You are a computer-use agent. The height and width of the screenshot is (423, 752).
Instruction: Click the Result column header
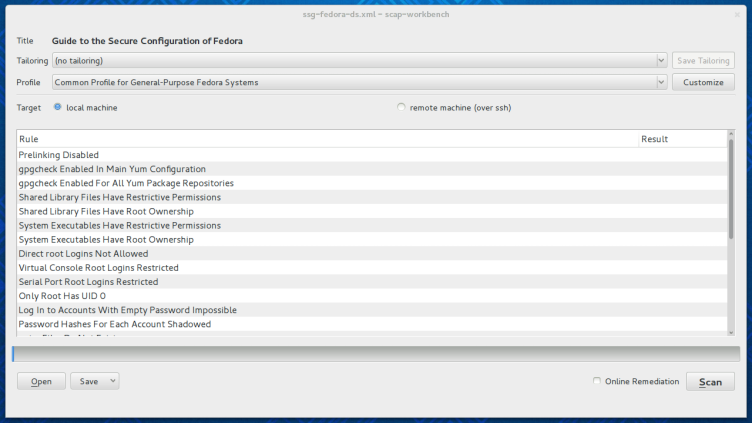[x=683, y=139]
